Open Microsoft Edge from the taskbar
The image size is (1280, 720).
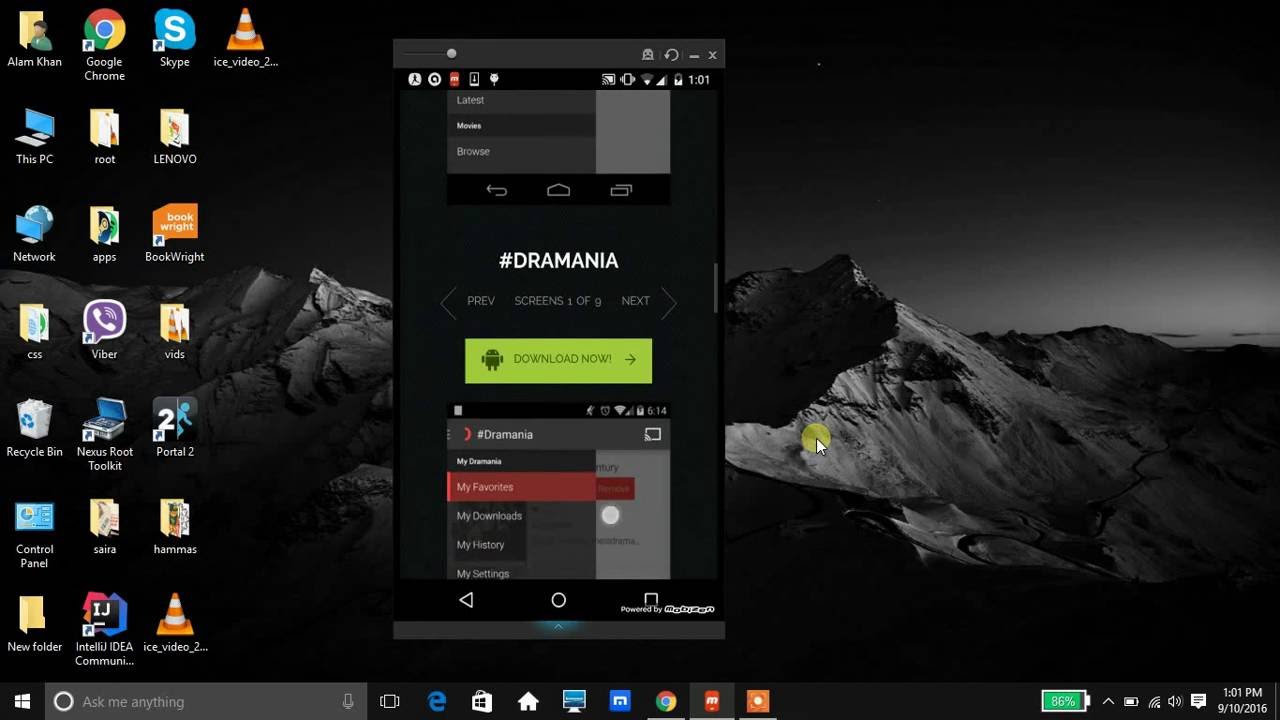click(437, 701)
